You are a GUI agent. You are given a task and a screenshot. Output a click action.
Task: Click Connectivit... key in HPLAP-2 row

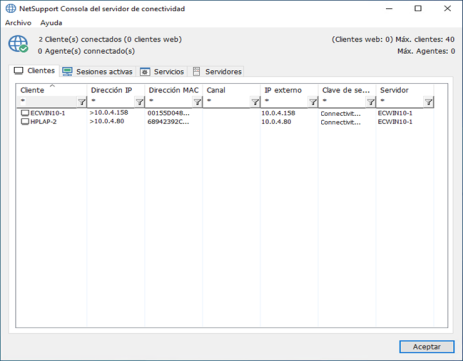tap(340, 122)
